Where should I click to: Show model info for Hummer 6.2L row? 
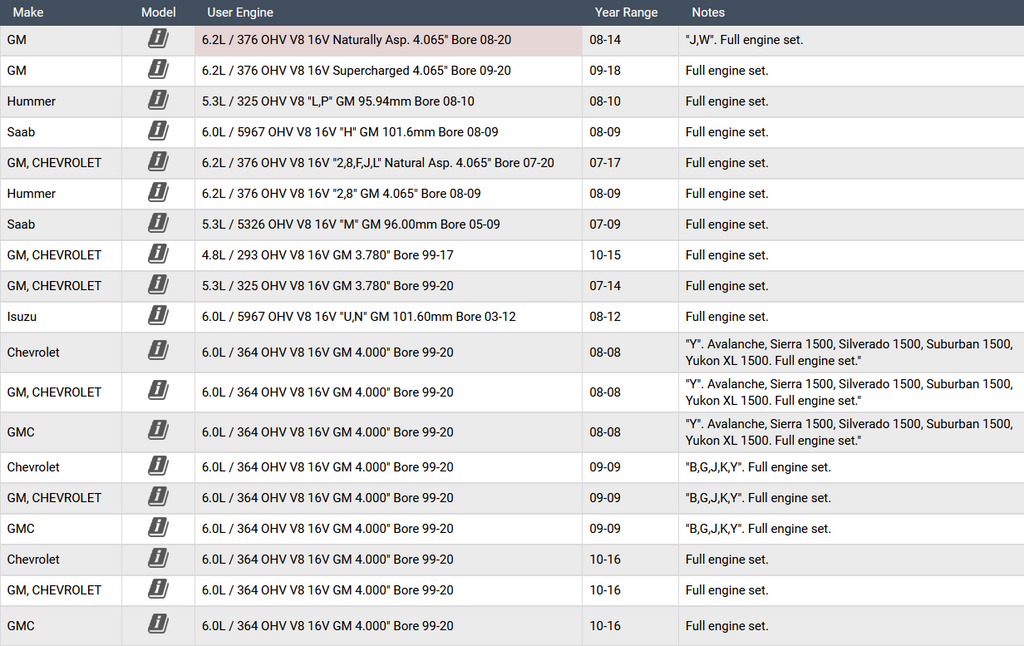158,193
